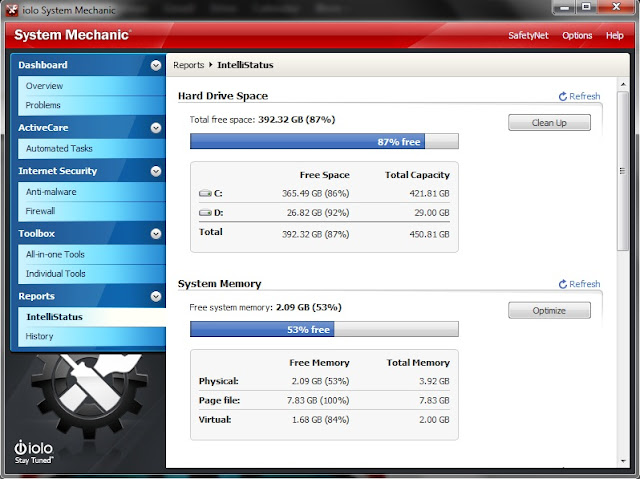
Task: Minimize the System Mechanic window
Action: tap(564, 7)
